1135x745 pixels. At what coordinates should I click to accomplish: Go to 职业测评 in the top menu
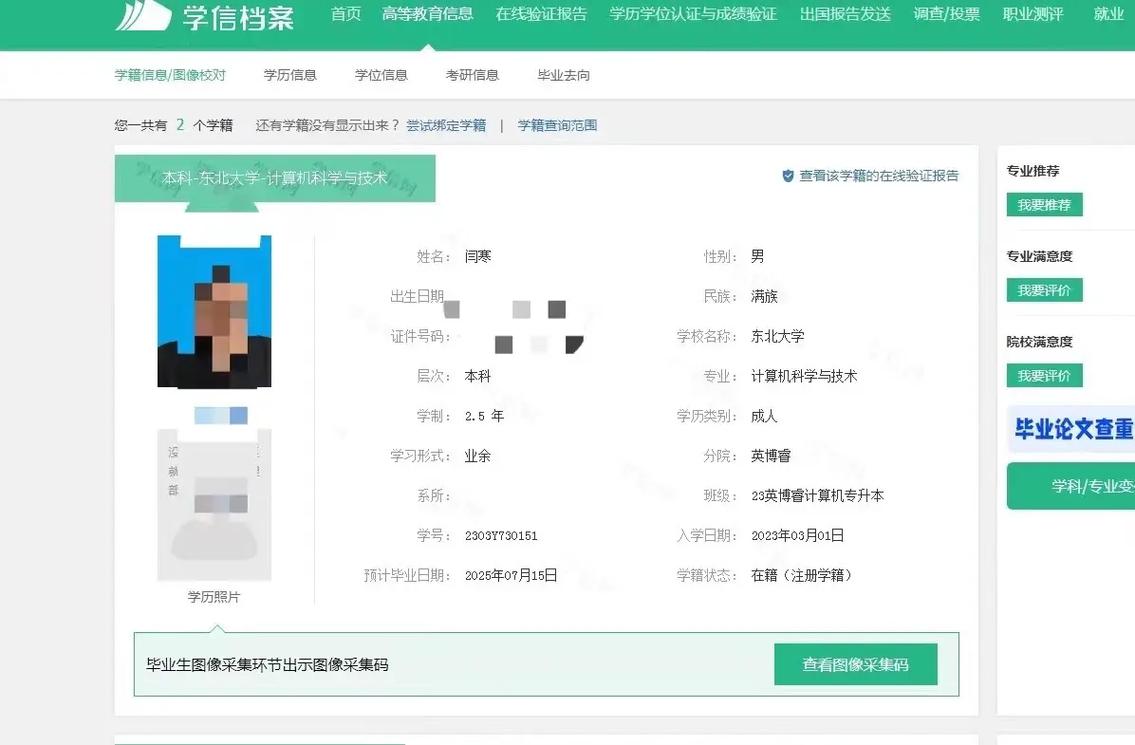click(1033, 14)
